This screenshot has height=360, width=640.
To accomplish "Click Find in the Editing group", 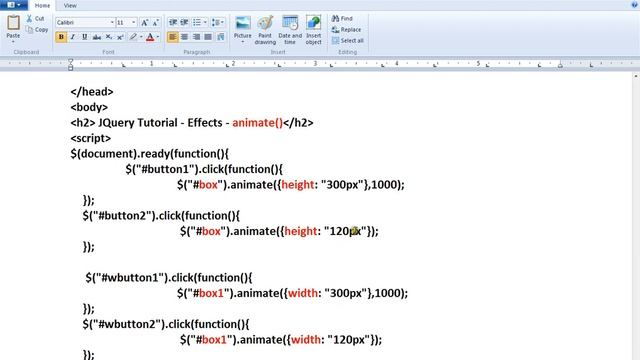I will [x=342, y=18].
